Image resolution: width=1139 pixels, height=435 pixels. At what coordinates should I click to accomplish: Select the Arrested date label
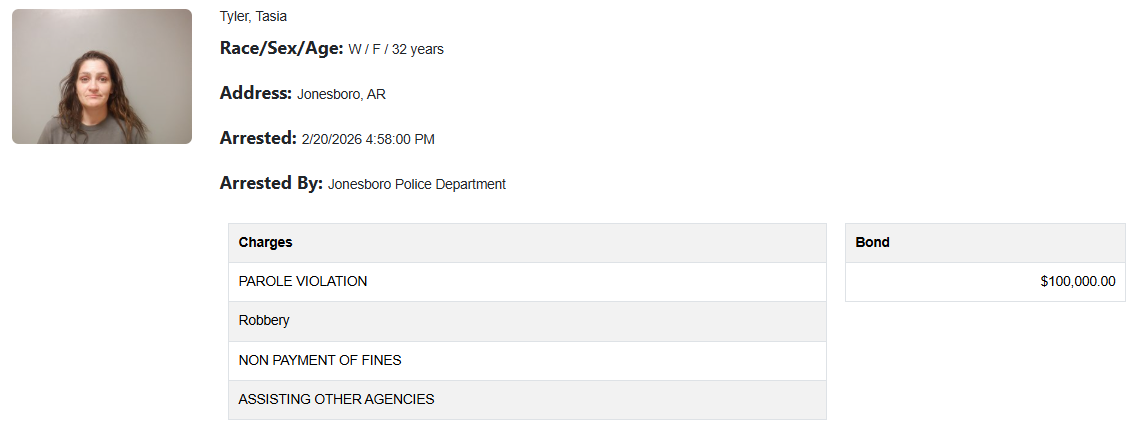click(258, 138)
